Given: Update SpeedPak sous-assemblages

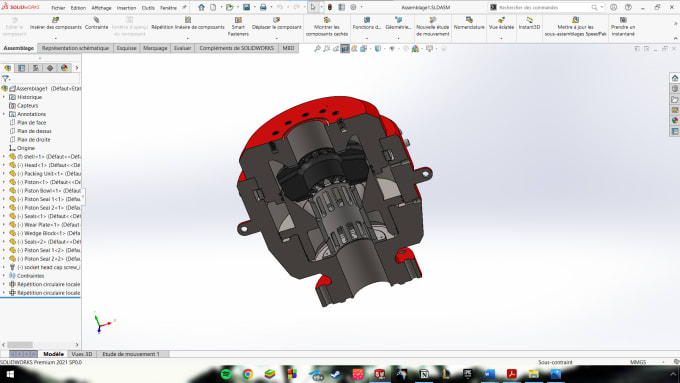Looking at the screenshot, I should pyautogui.click(x=575, y=26).
